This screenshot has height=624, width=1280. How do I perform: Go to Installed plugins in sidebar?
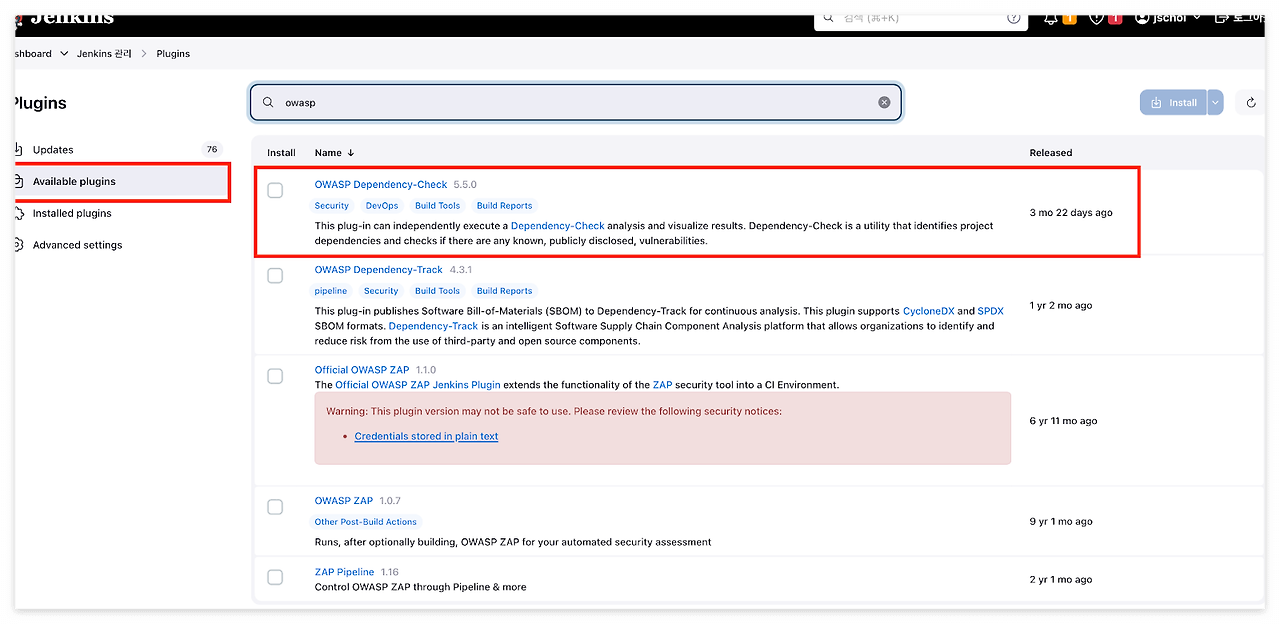[x=121, y=213]
